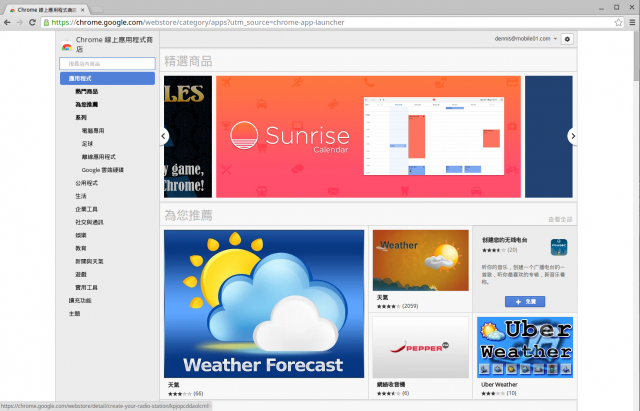Screen dimensions: 640x411
Task: Open a new tab
Action: (x=97, y=9)
